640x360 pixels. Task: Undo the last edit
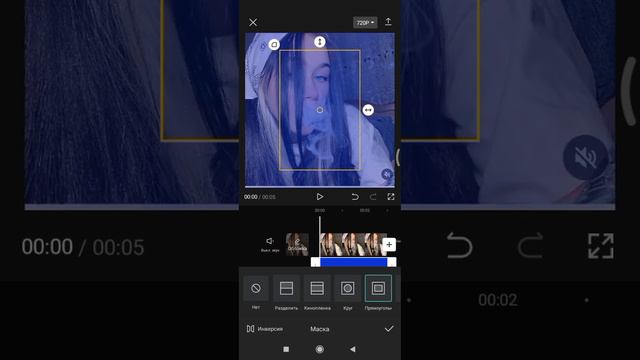coord(355,197)
